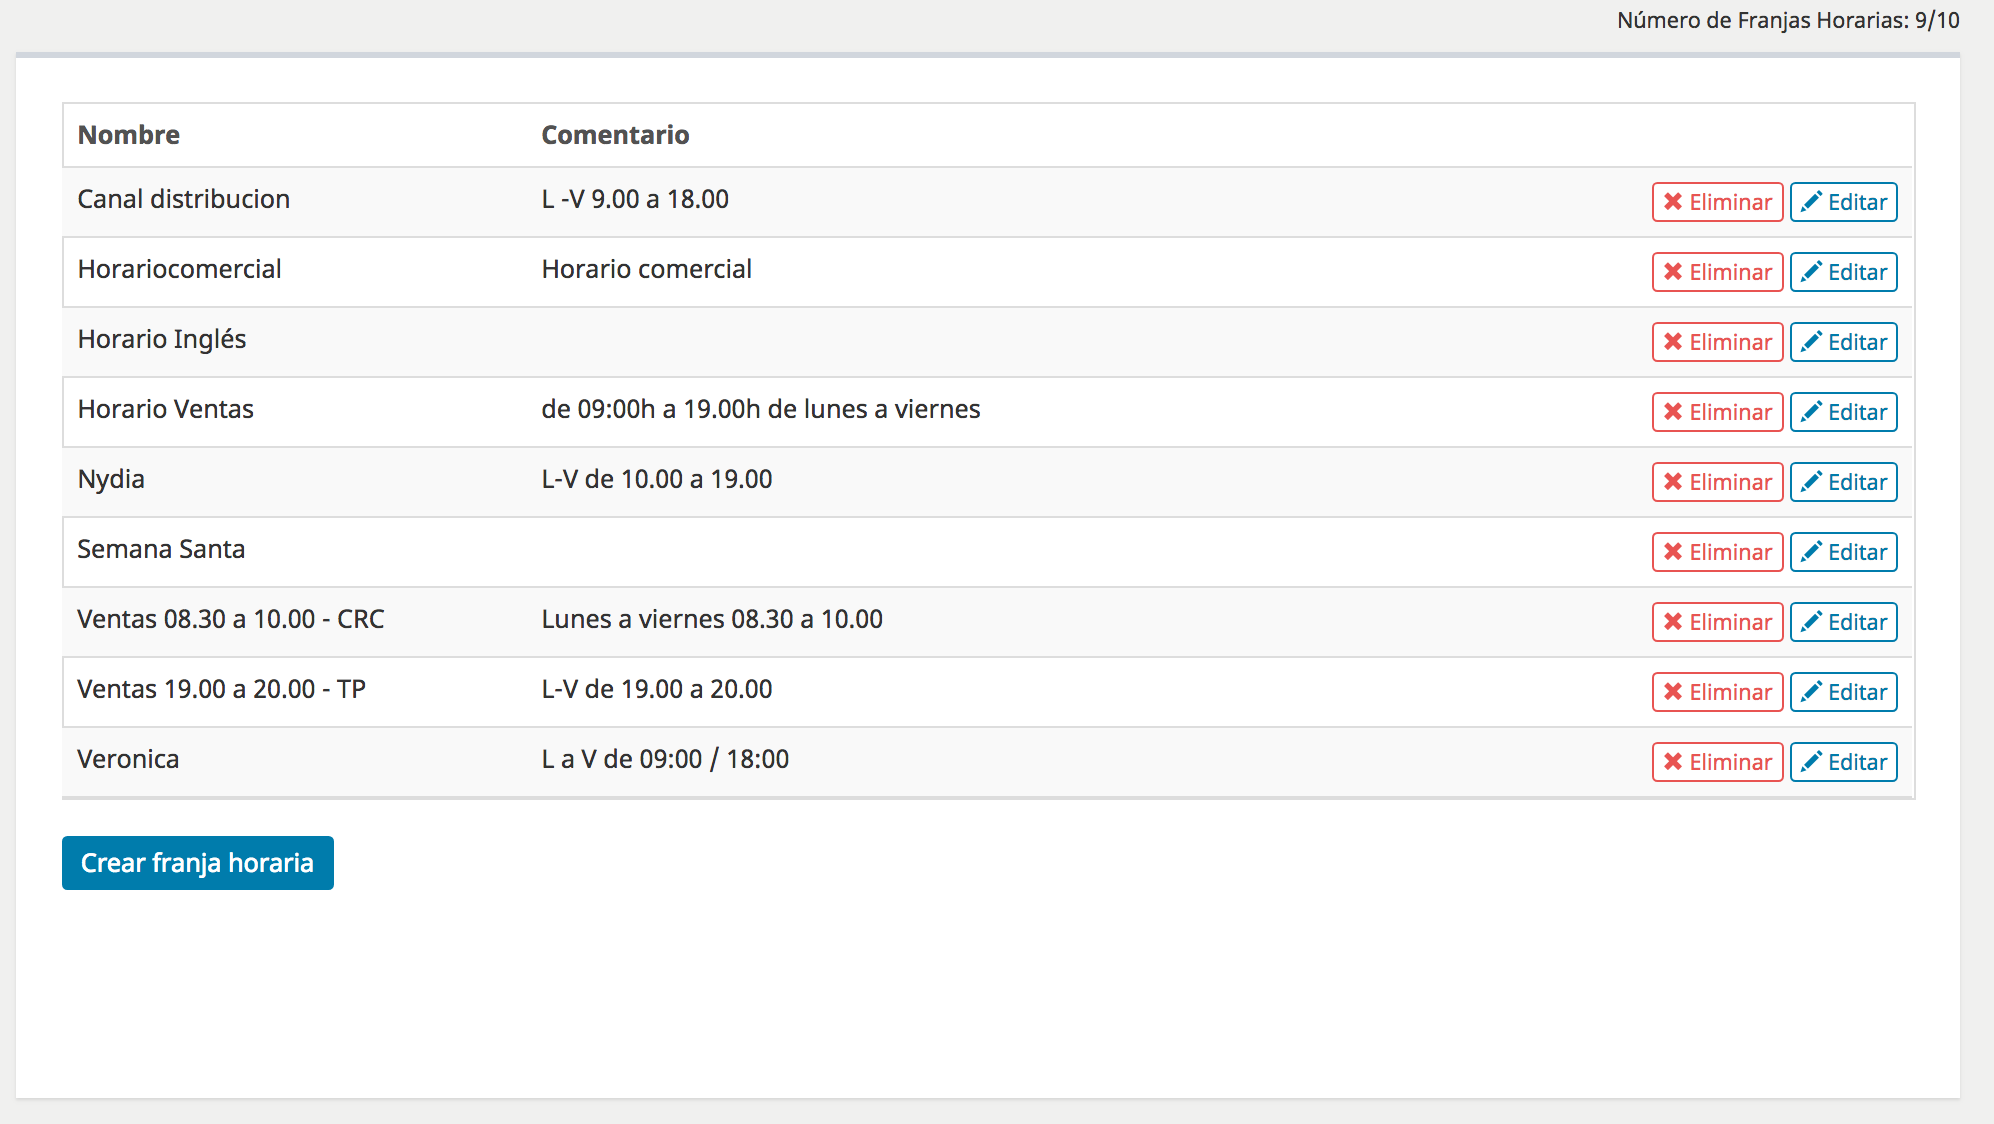Image resolution: width=1994 pixels, height=1124 pixels.
Task: Open editor for Horario Ventas
Action: pyautogui.click(x=1843, y=412)
